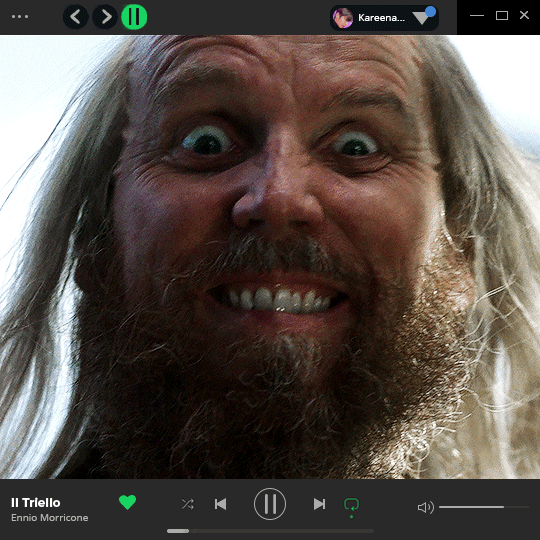Click the green pause button in top bar
Viewport: 540px width, 540px height.
point(134,17)
